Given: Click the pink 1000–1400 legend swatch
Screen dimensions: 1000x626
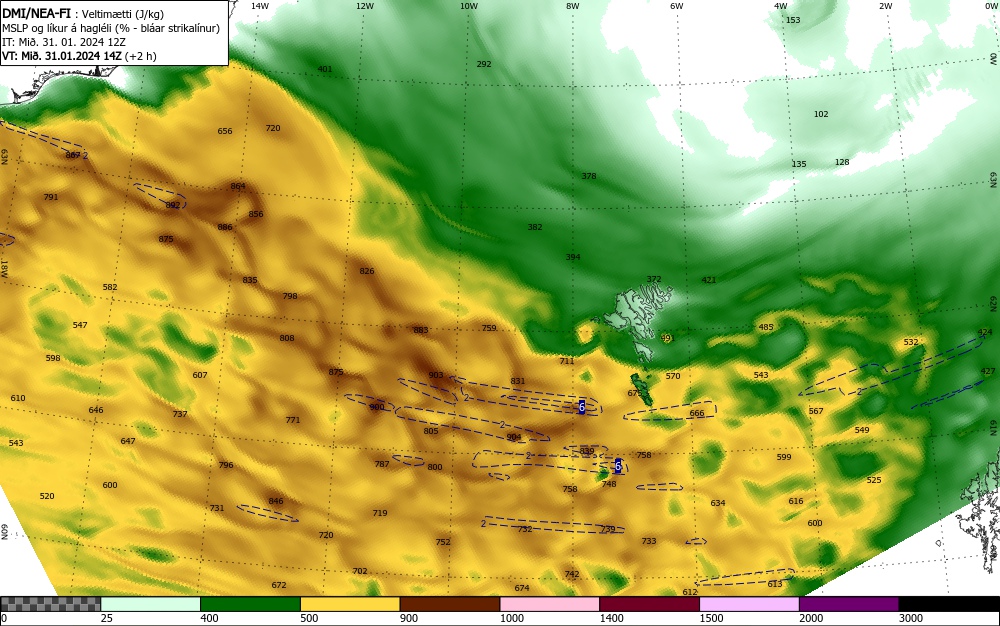Looking at the screenshot, I should click(549, 604).
